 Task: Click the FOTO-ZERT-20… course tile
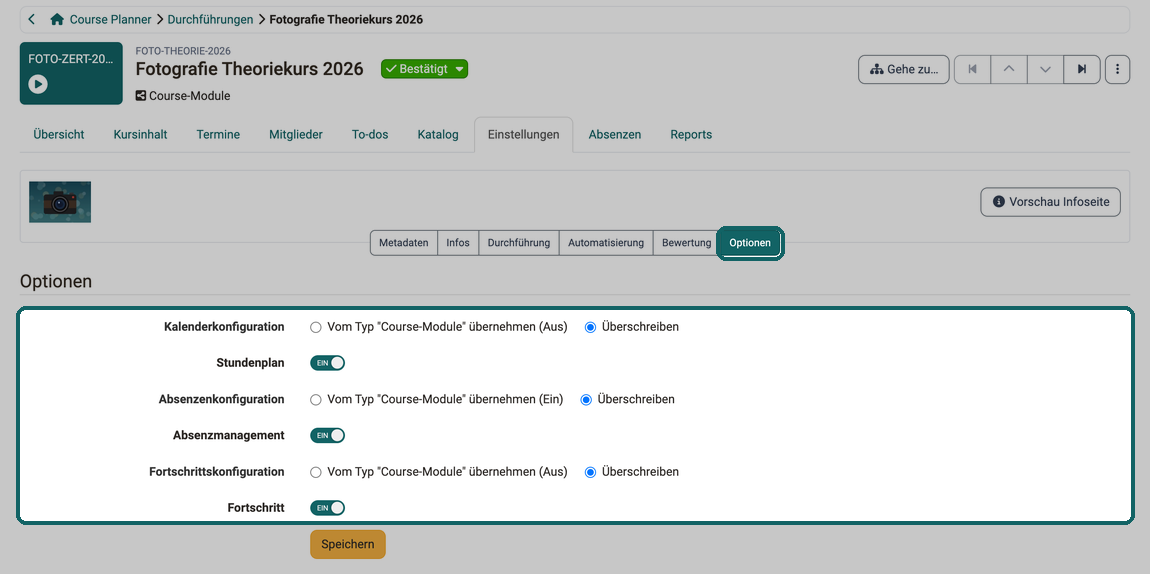(71, 73)
